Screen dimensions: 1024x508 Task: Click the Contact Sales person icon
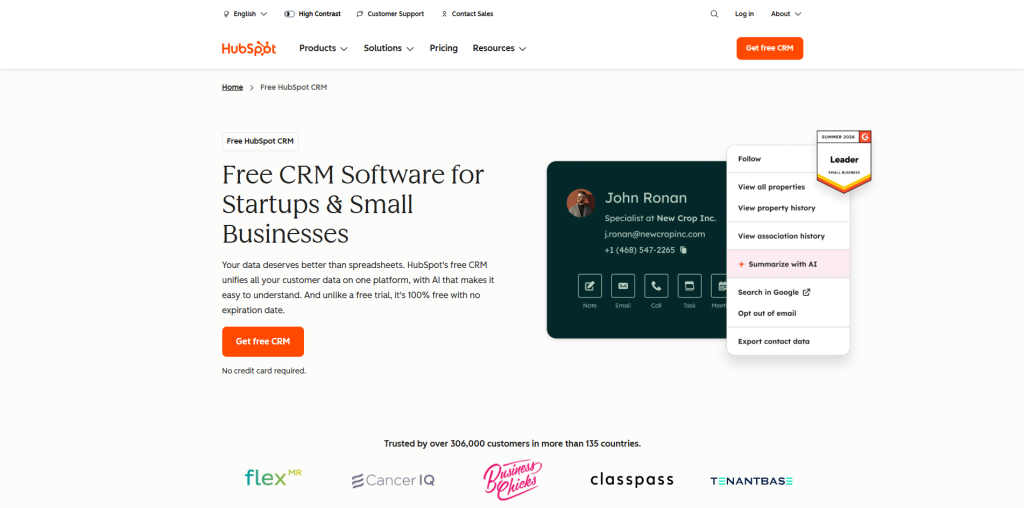444,14
